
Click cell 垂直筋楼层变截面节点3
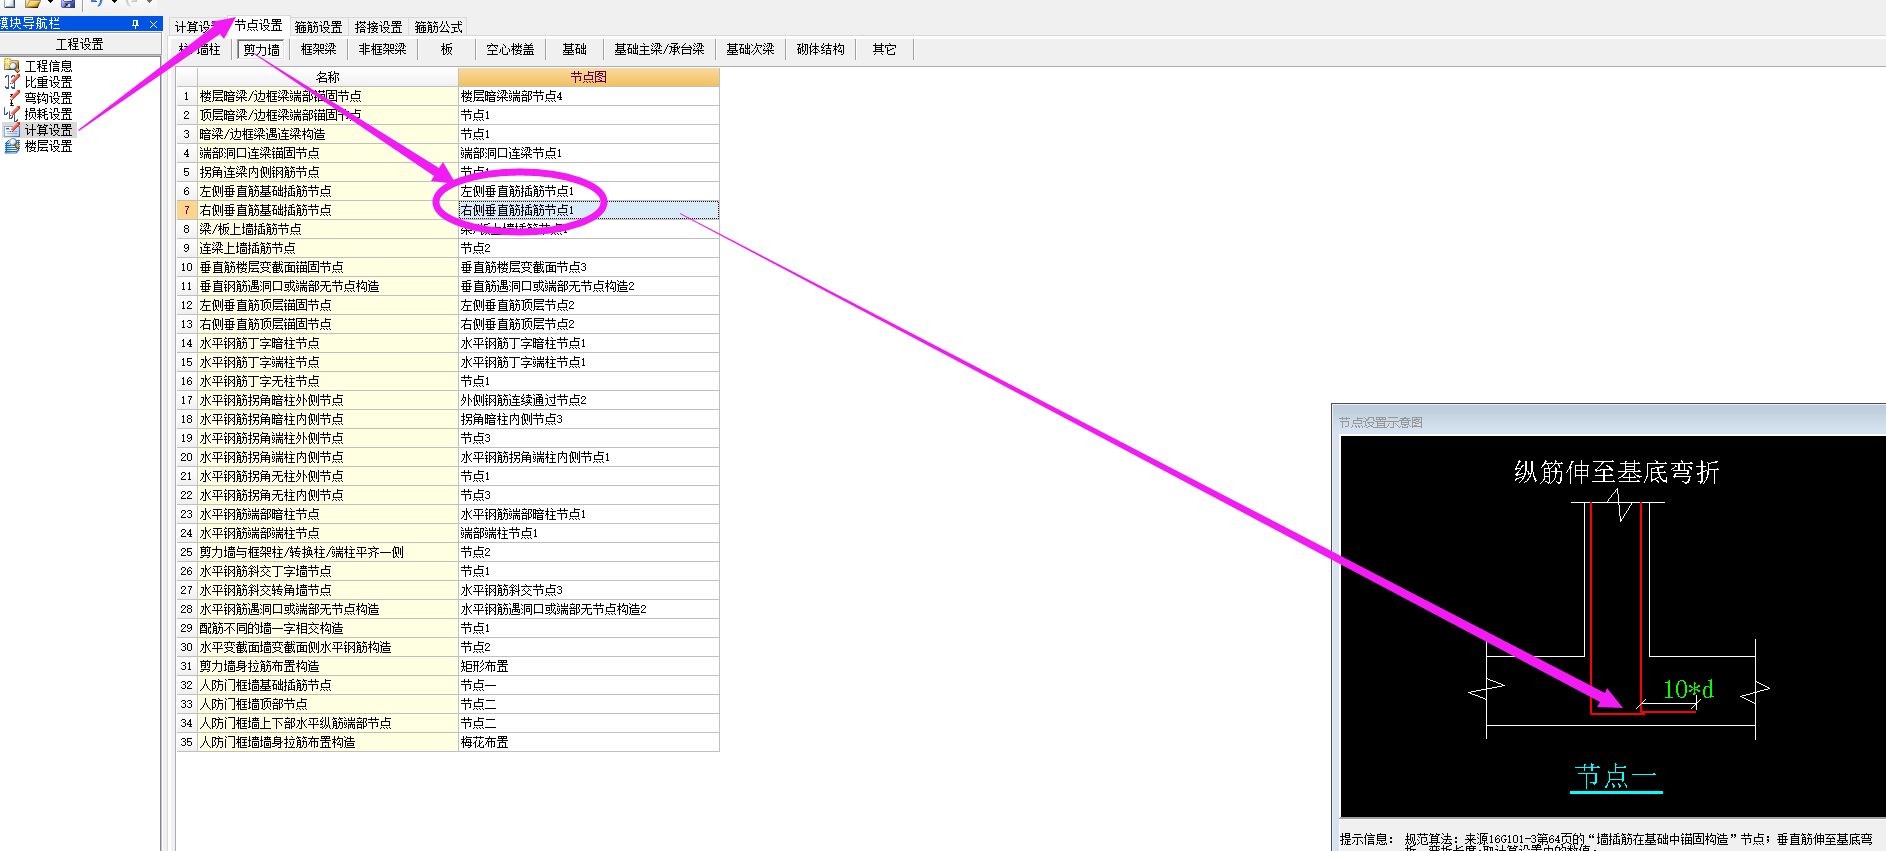click(588, 267)
